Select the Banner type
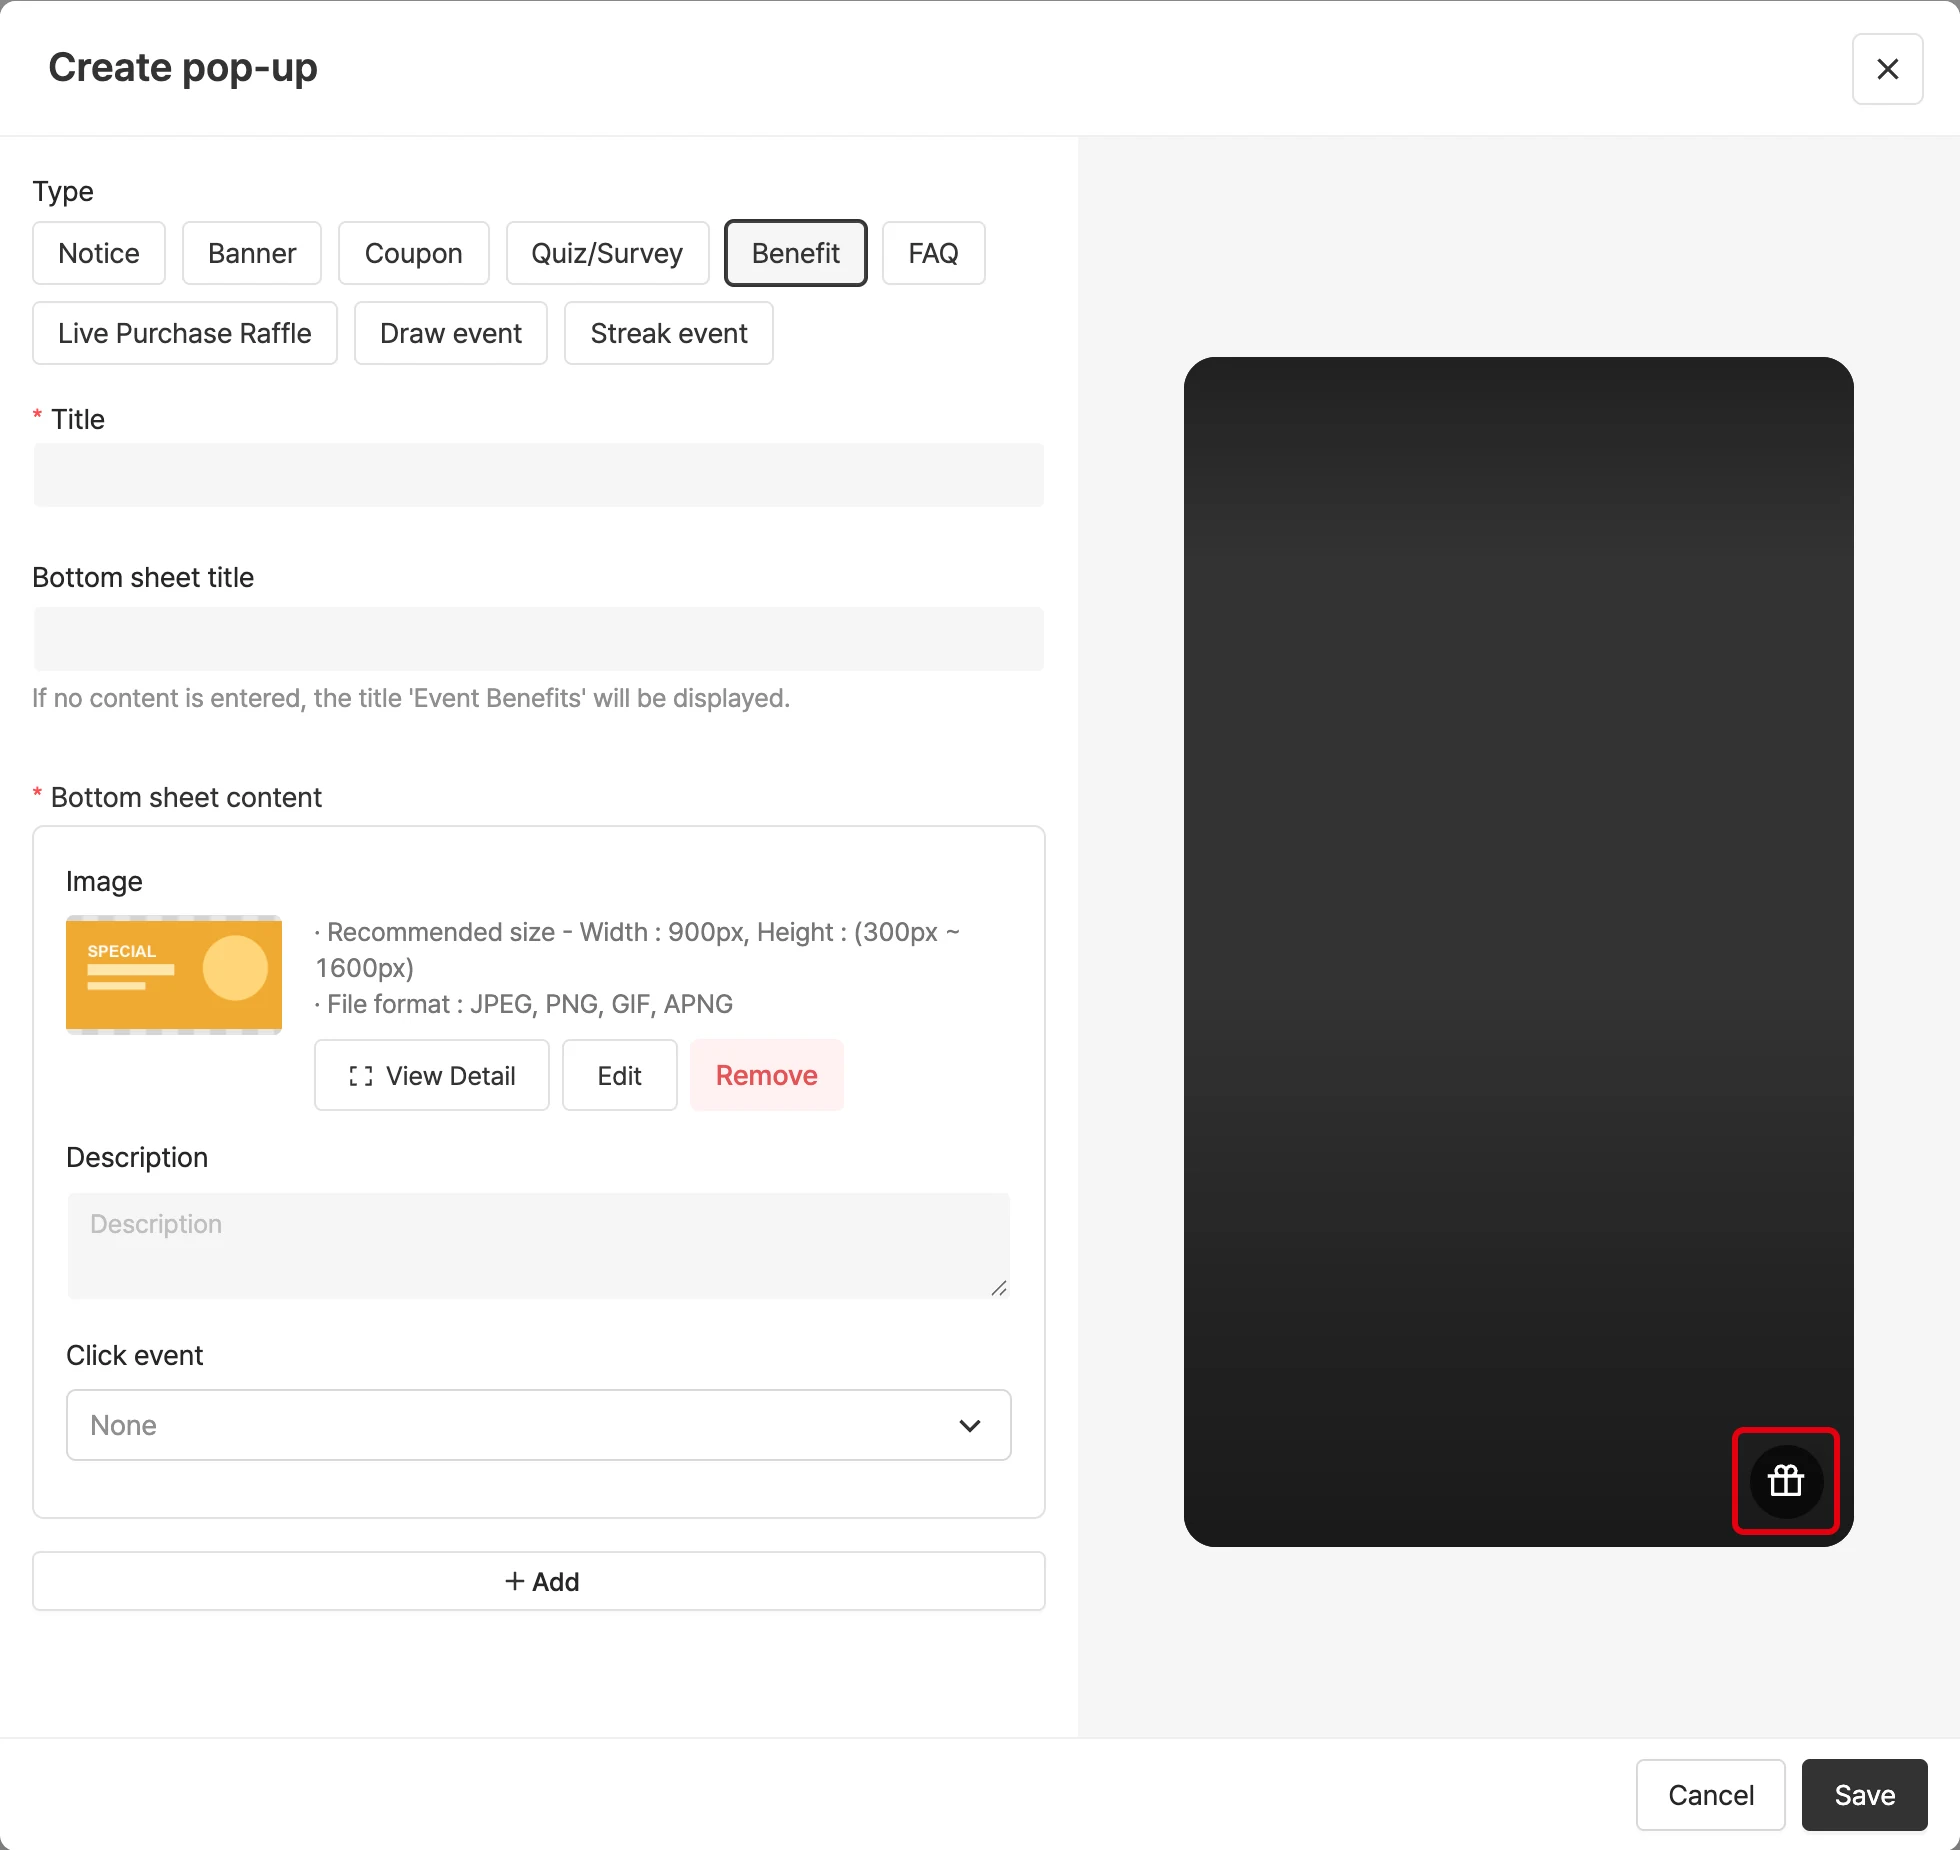The width and height of the screenshot is (1960, 1850). click(x=252, y=253)
